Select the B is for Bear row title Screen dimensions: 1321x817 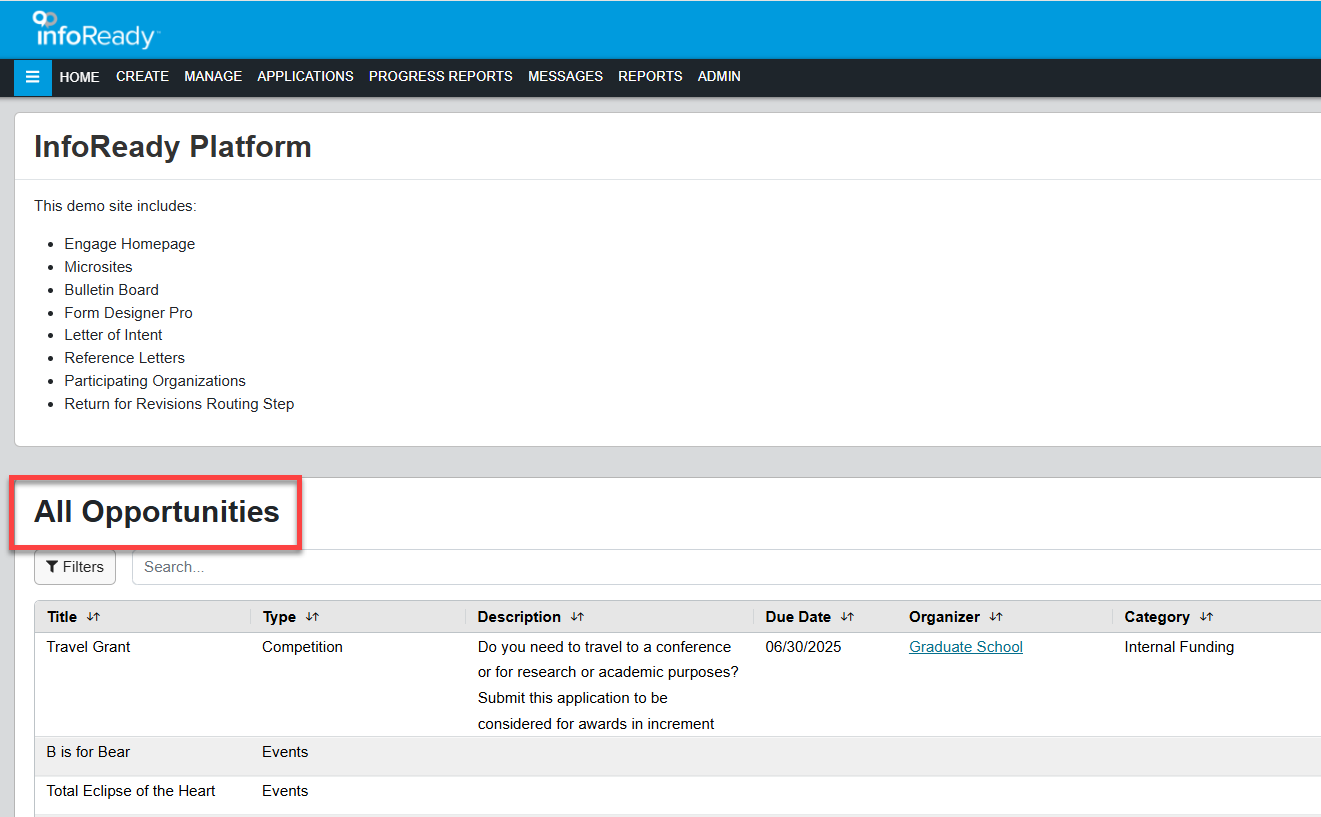pos(88,752)
